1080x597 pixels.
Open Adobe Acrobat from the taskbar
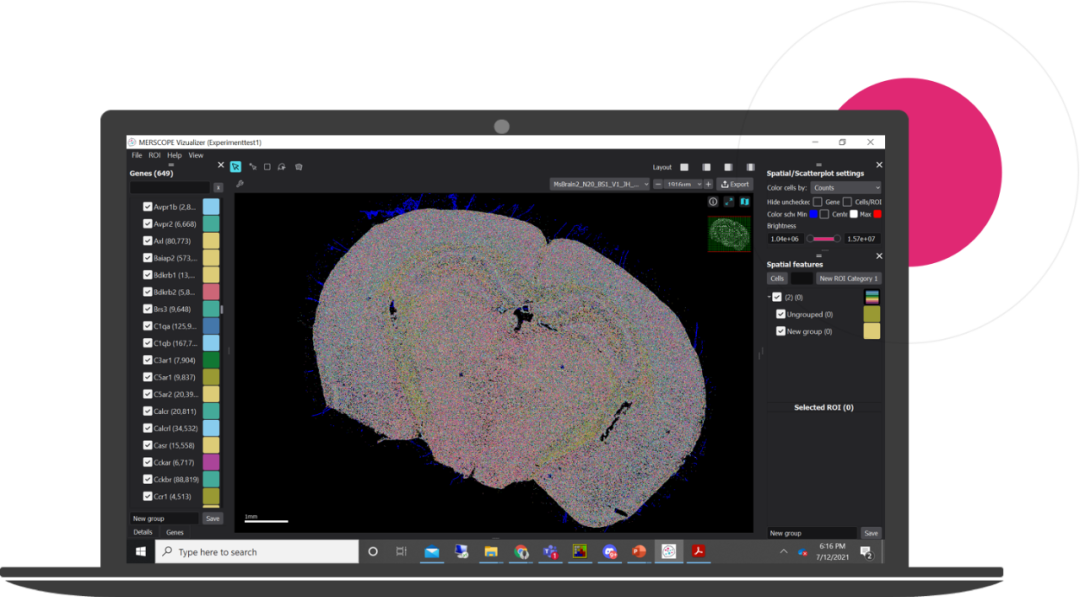(x=700, y=551)
